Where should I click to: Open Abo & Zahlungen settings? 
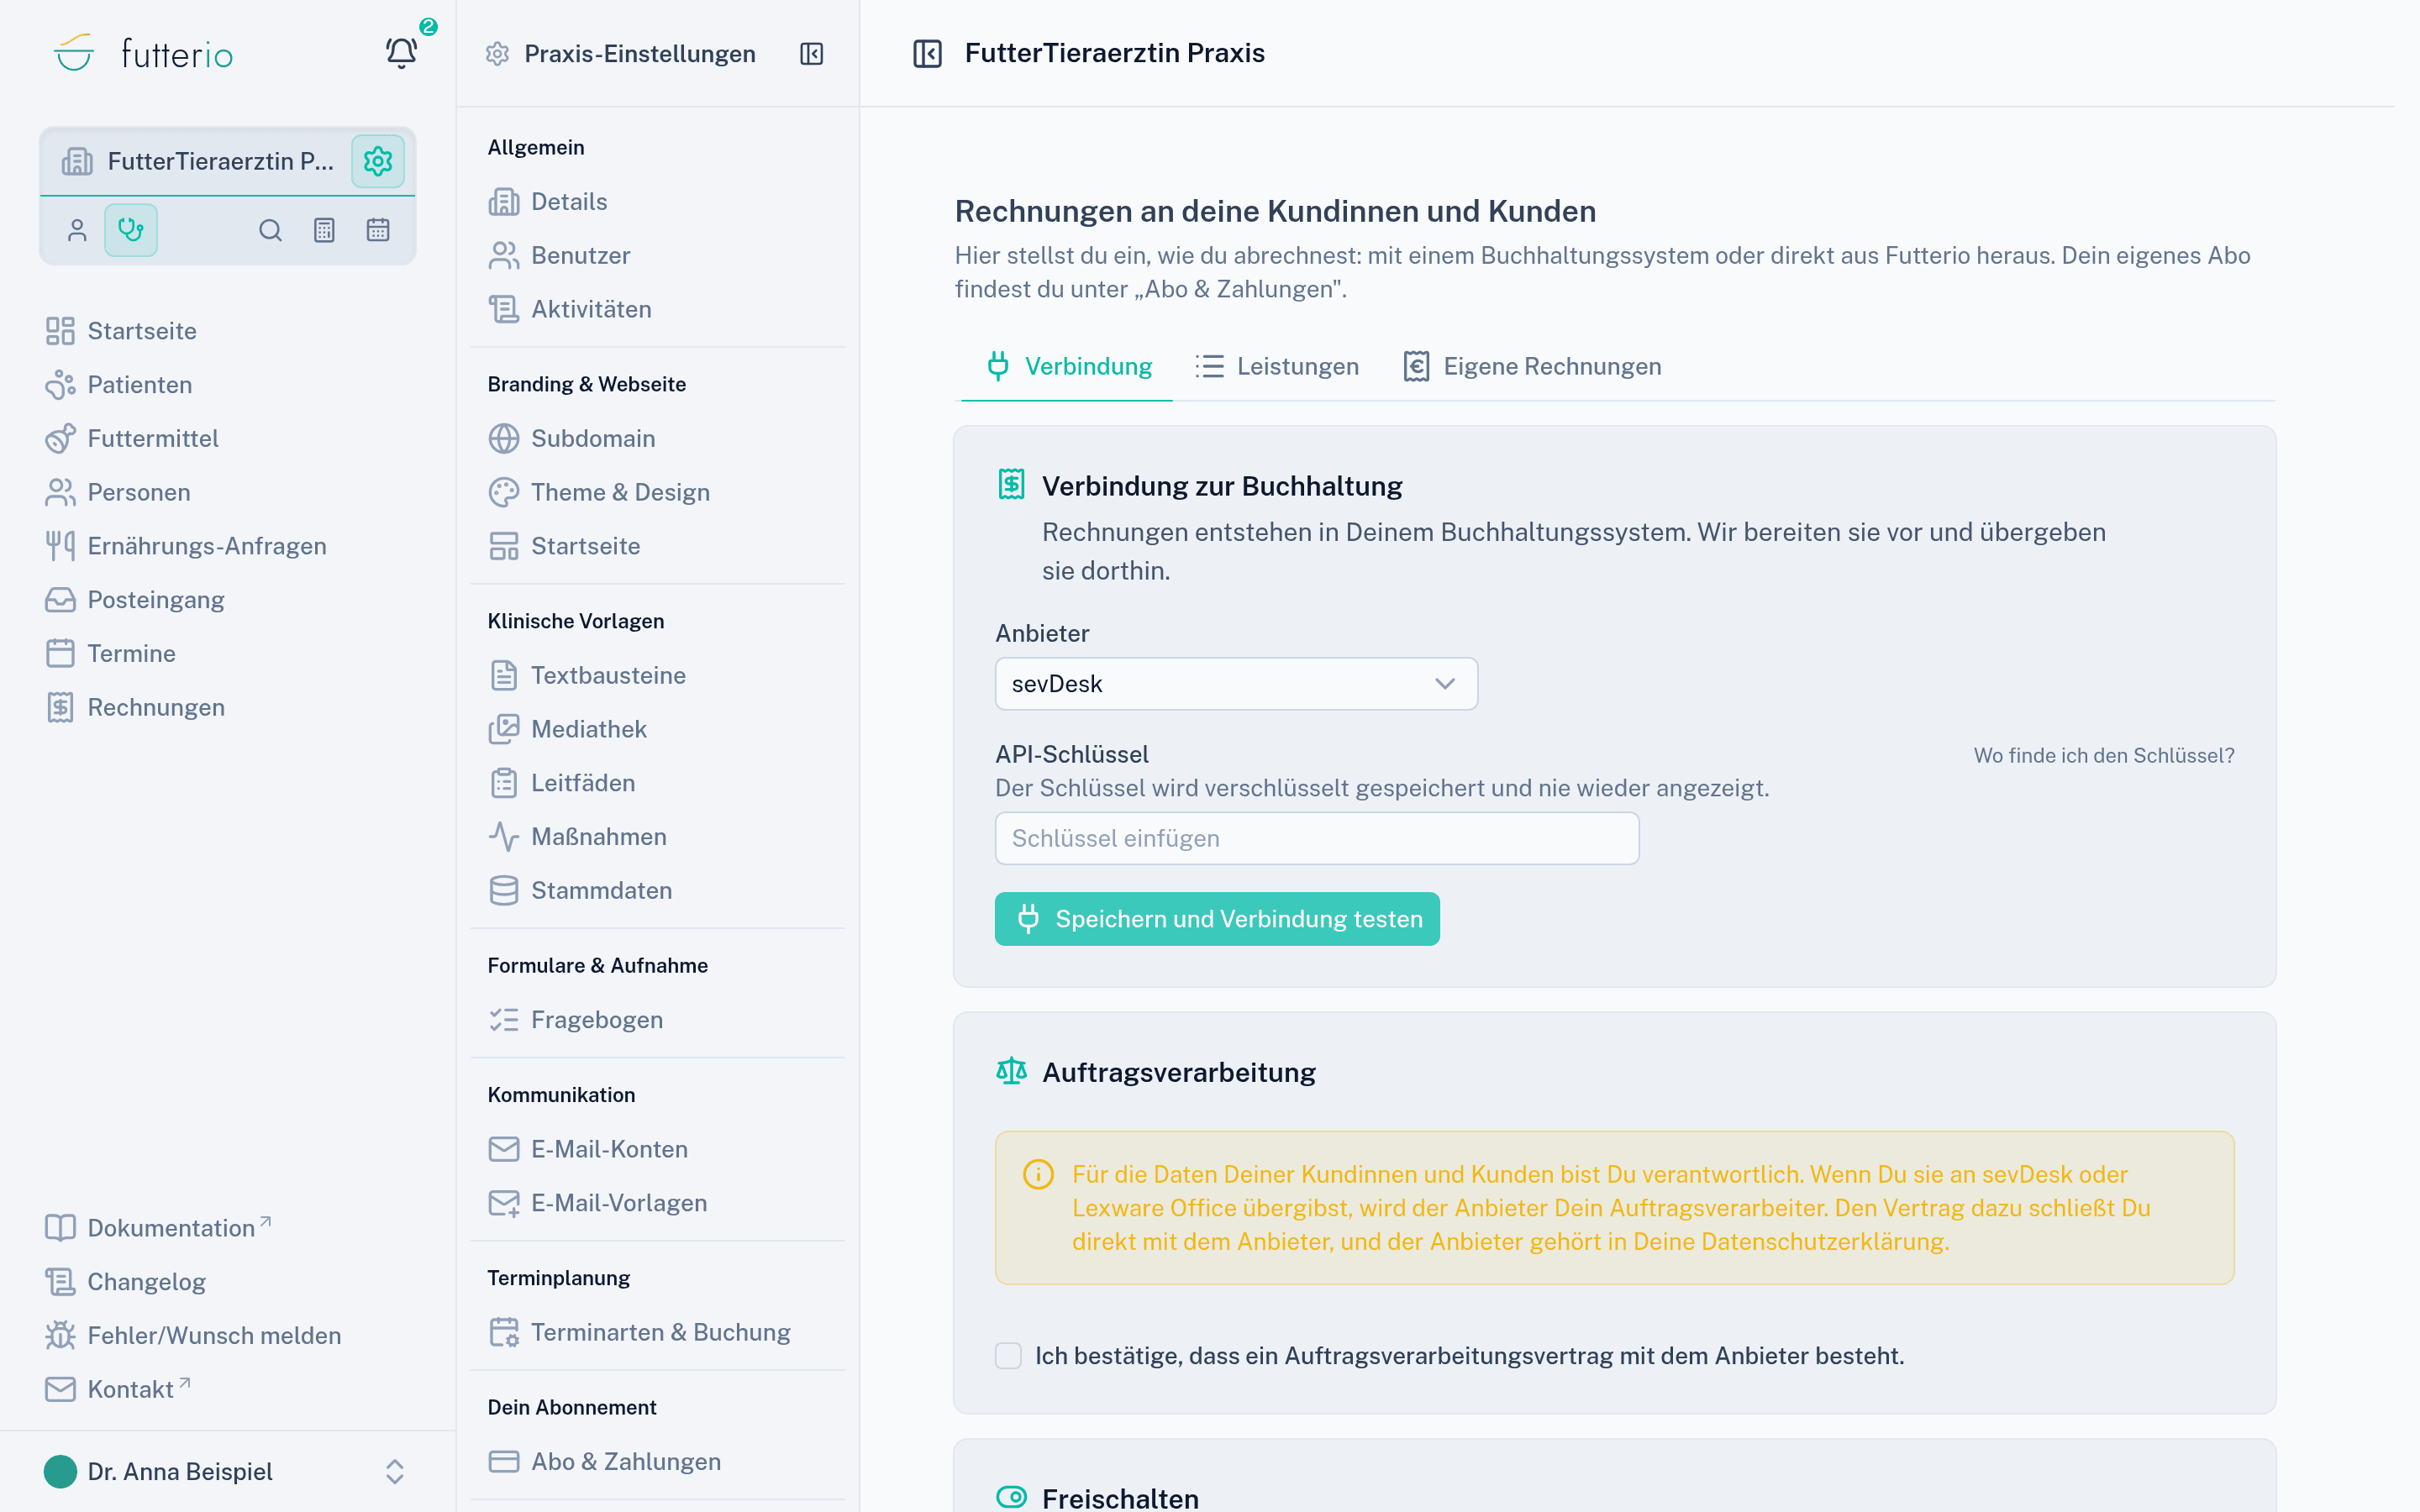(x=605, y=1462)
